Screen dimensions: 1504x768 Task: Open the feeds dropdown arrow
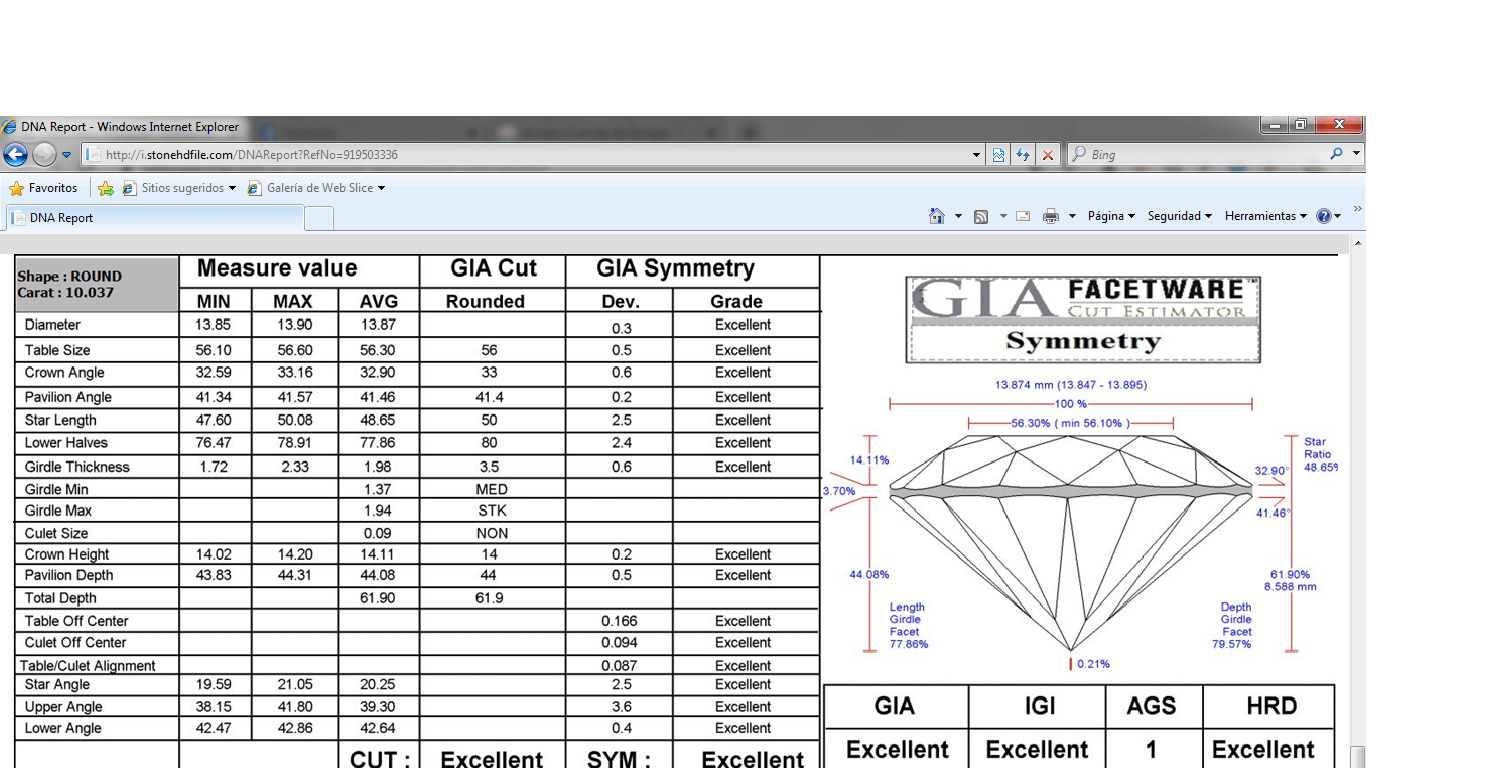click(x=1003, y=216)
